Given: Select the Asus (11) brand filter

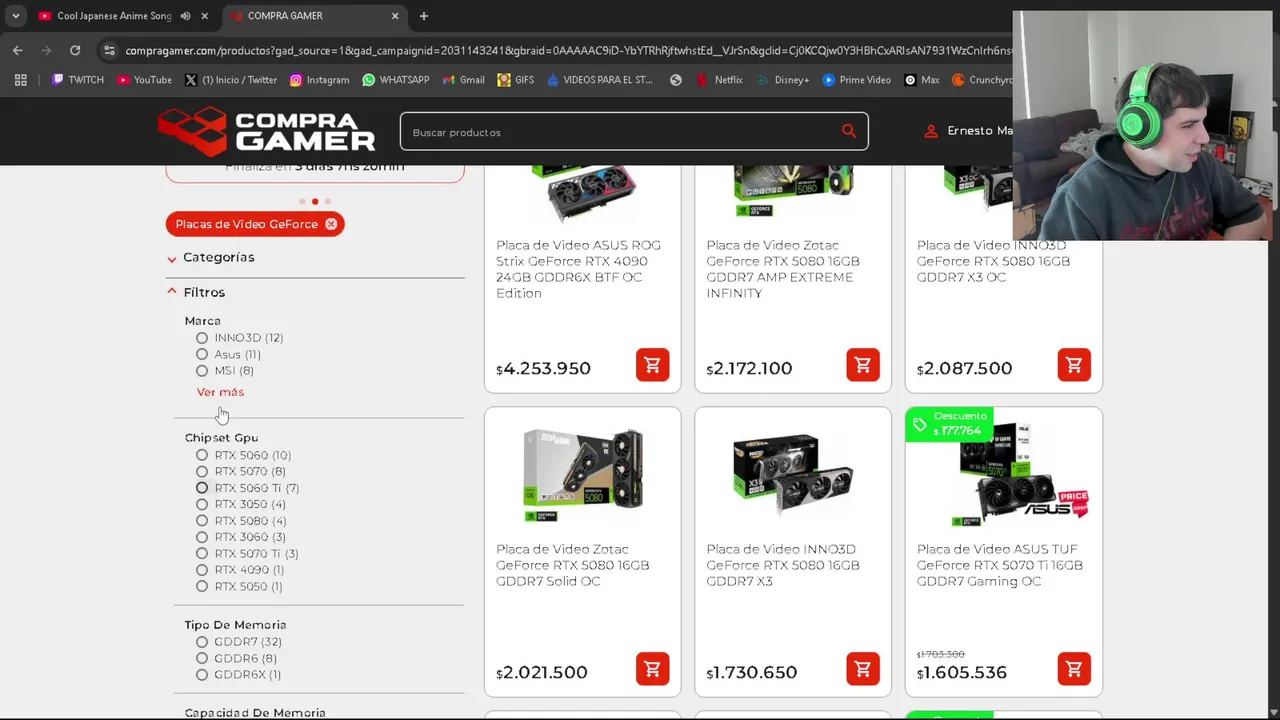Looking at the screenshot, I should pyautogui.click(x=202, y=354).
